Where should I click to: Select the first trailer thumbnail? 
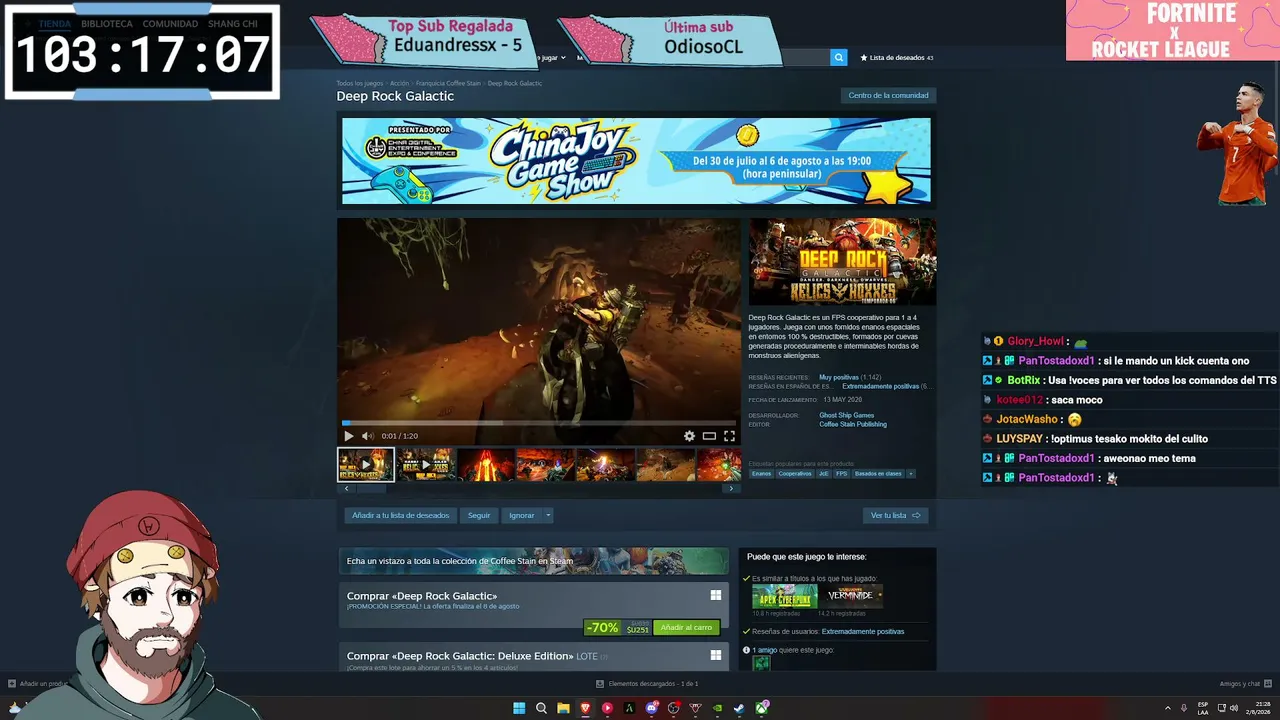click(366, 465)
